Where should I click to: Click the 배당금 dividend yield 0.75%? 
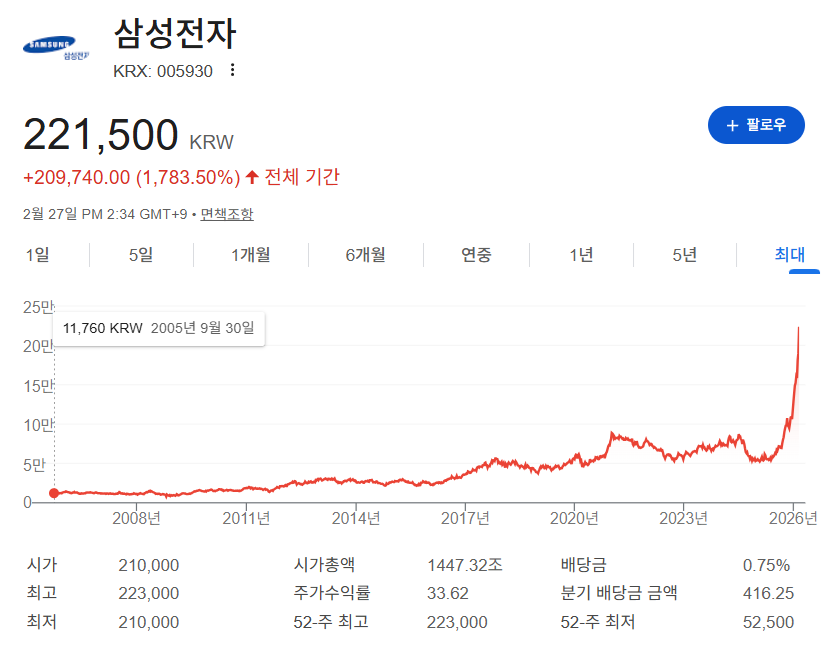click(x=766, y=565)
